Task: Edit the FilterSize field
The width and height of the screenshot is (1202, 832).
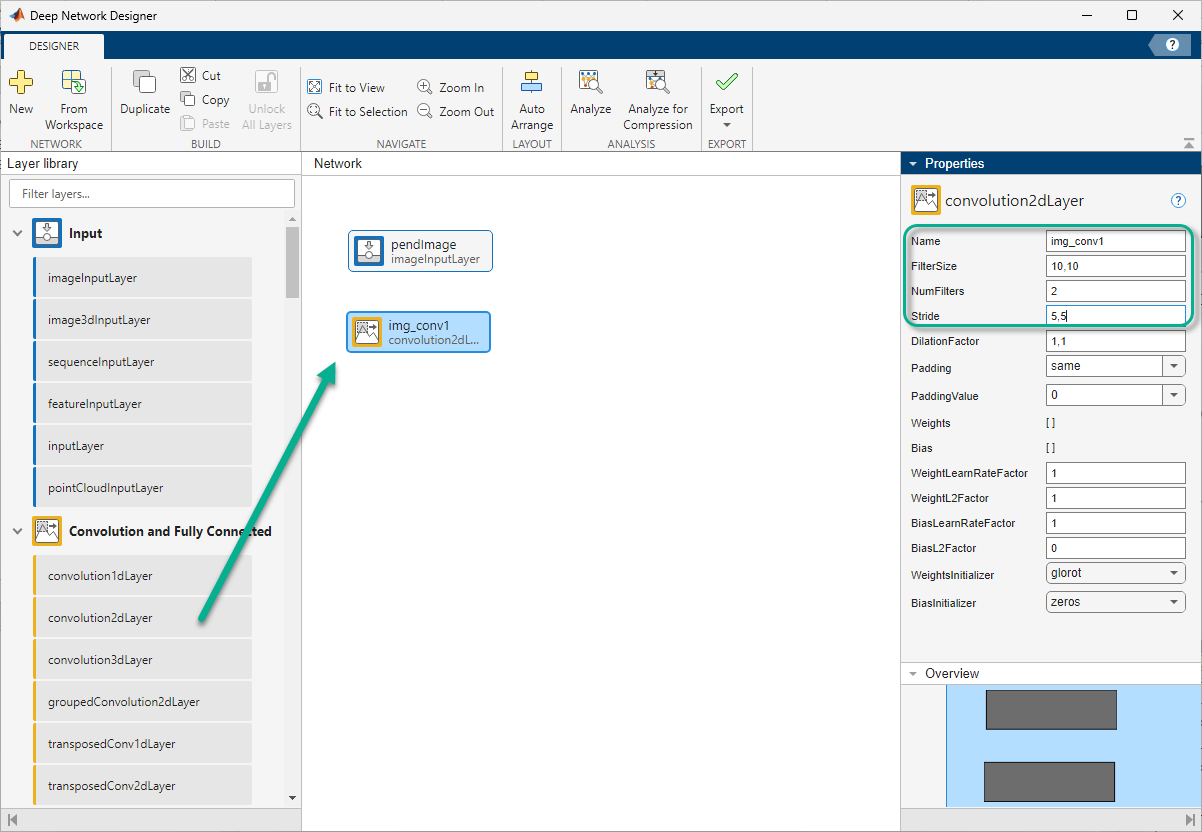Action: click(x=1115, y=266)
